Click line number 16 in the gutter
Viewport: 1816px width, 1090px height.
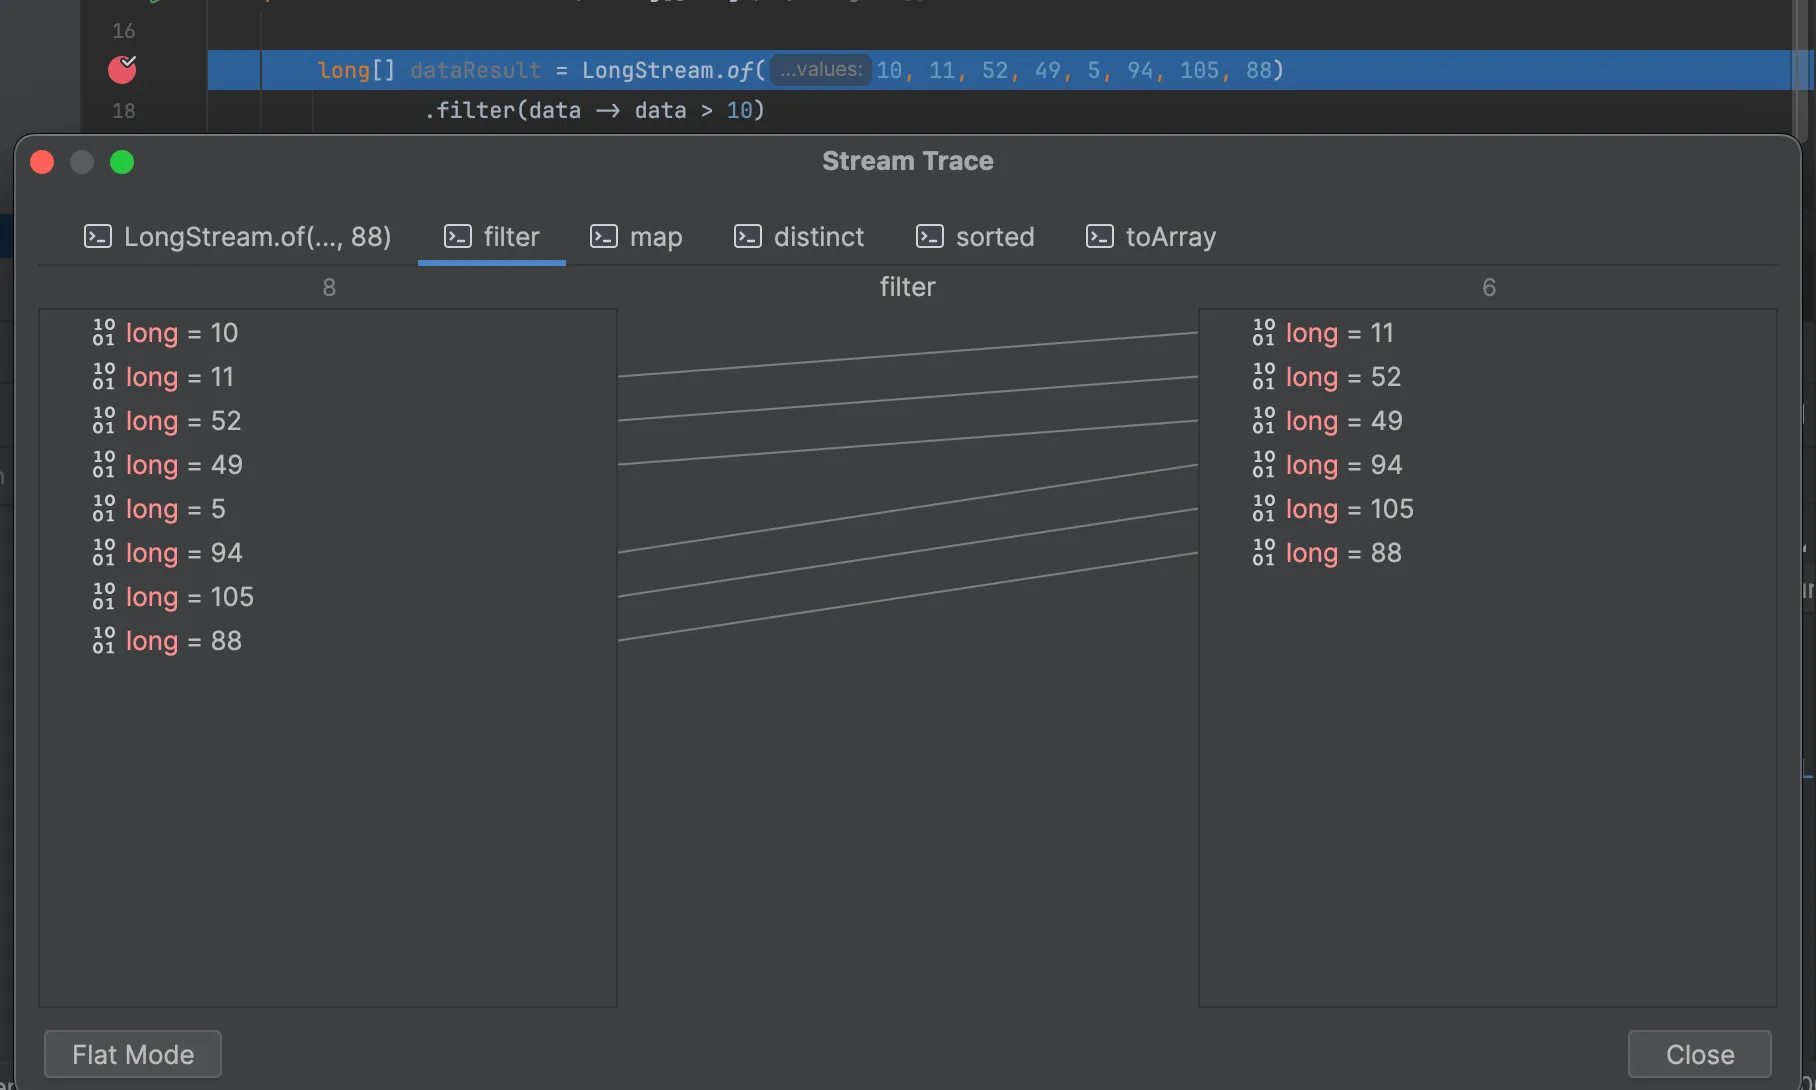point(123,31)
